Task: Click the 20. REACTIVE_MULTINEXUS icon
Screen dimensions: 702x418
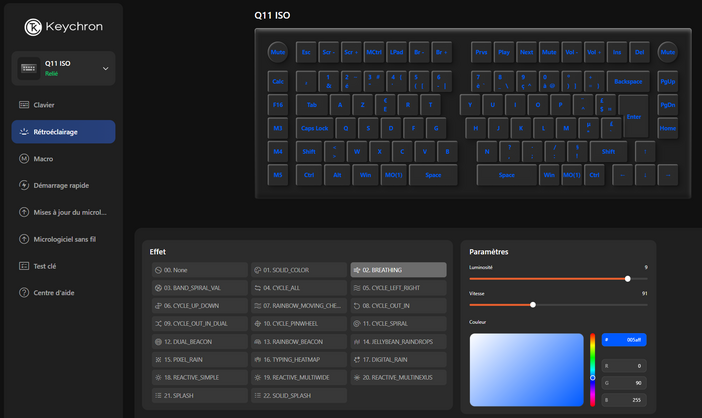Action: point(357,377)
